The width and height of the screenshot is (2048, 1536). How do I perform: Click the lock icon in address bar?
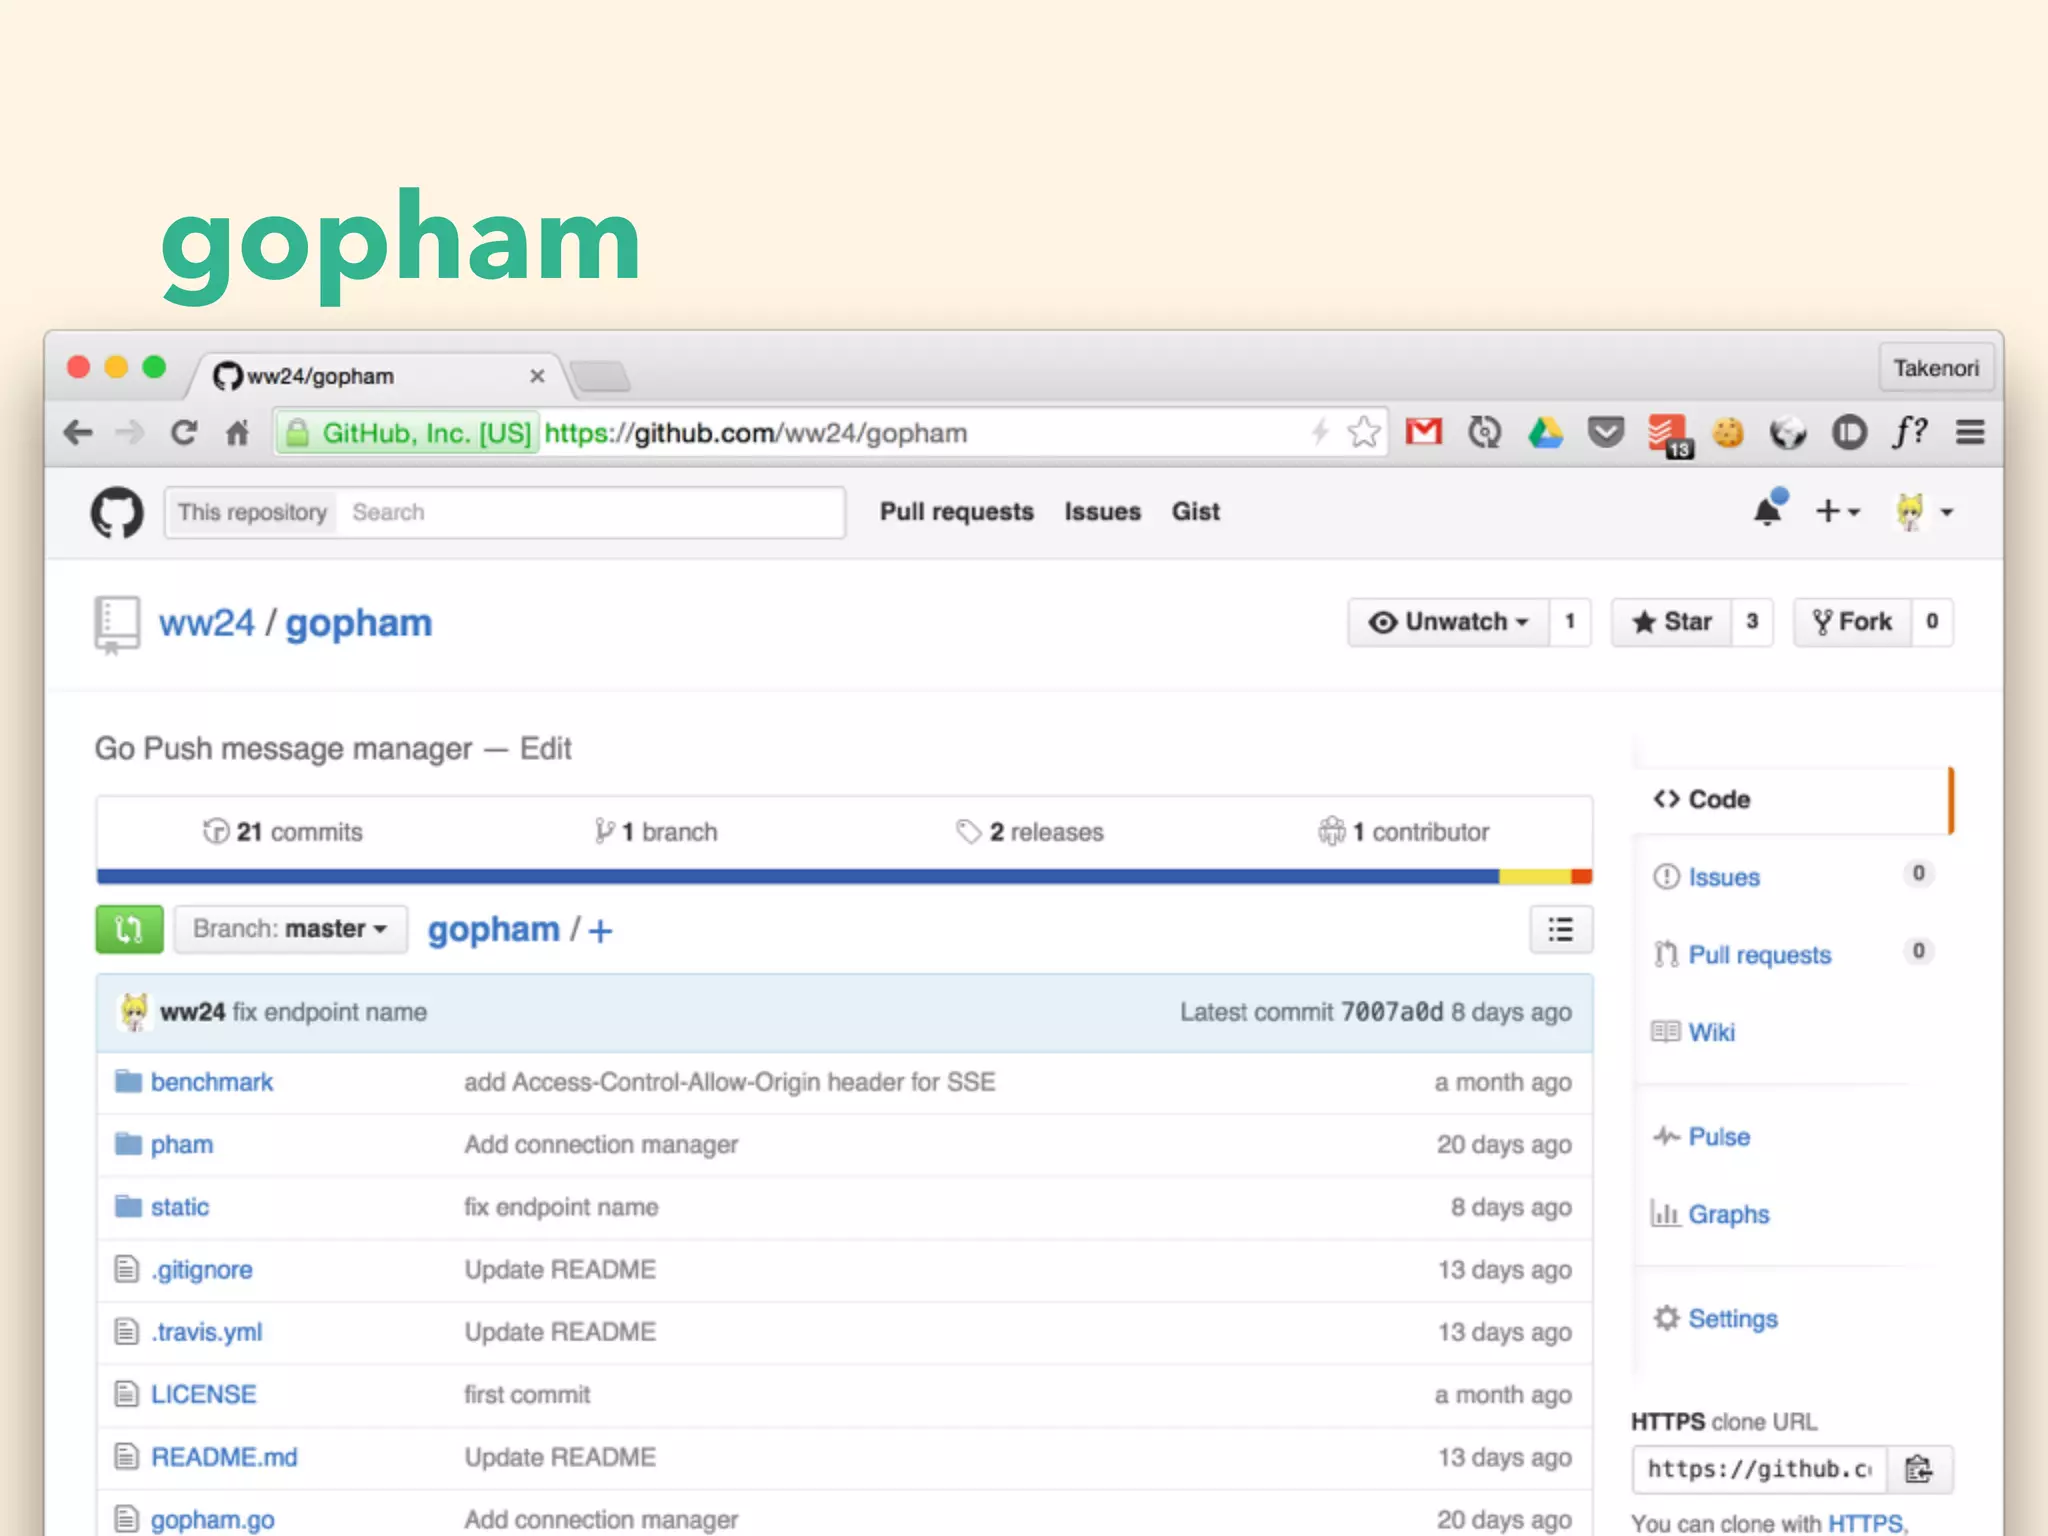[296, 432]
